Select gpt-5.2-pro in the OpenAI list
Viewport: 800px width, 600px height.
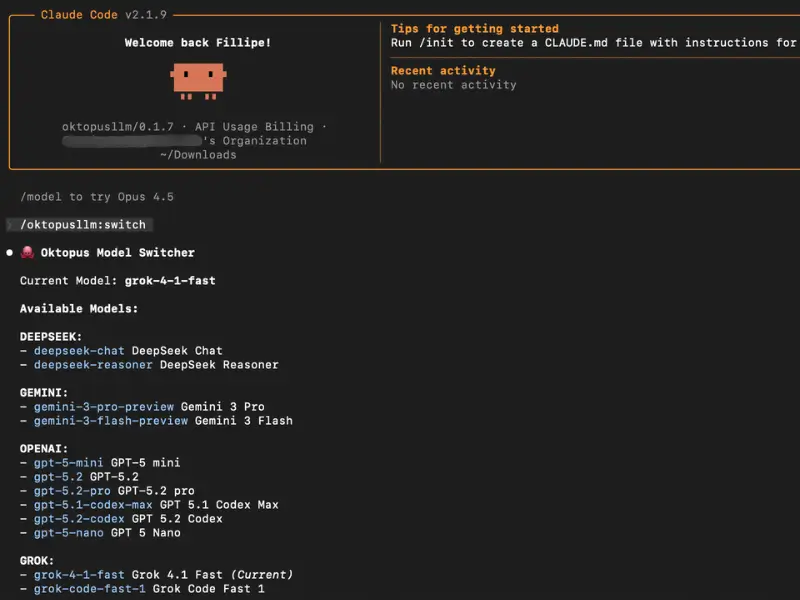pyautogui.click(x=72, y=491)
